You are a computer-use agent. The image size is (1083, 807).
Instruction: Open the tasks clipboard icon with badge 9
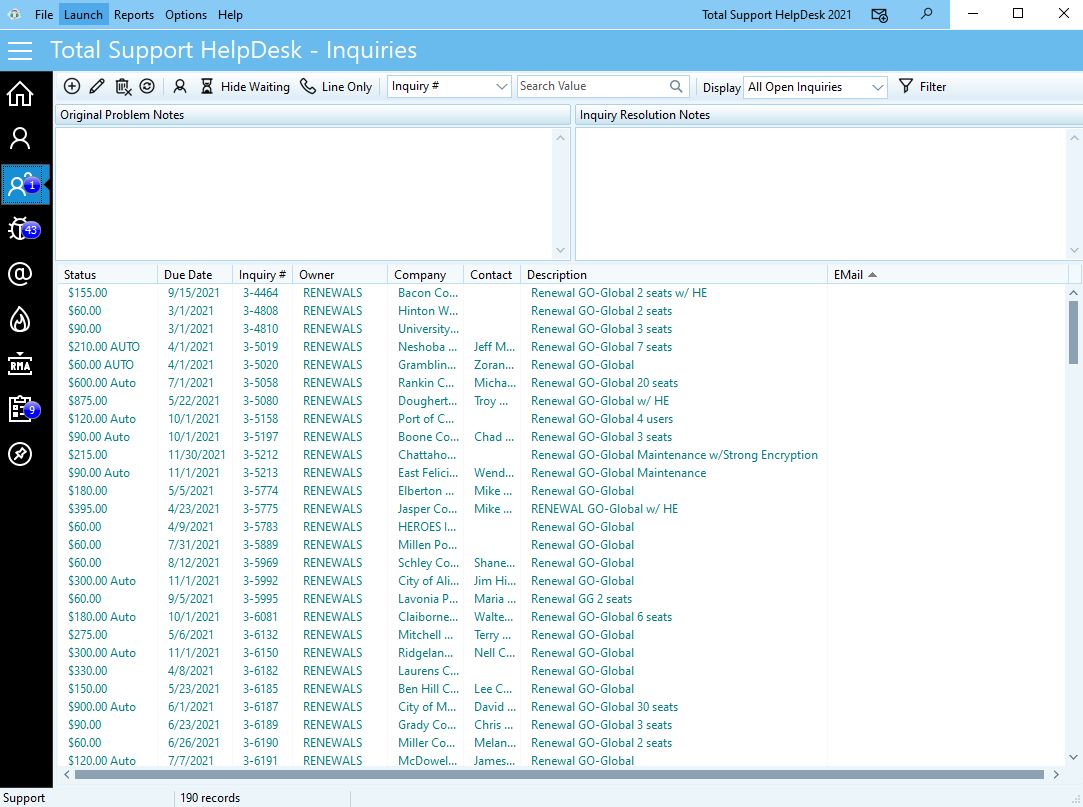[x=23, y=409]
